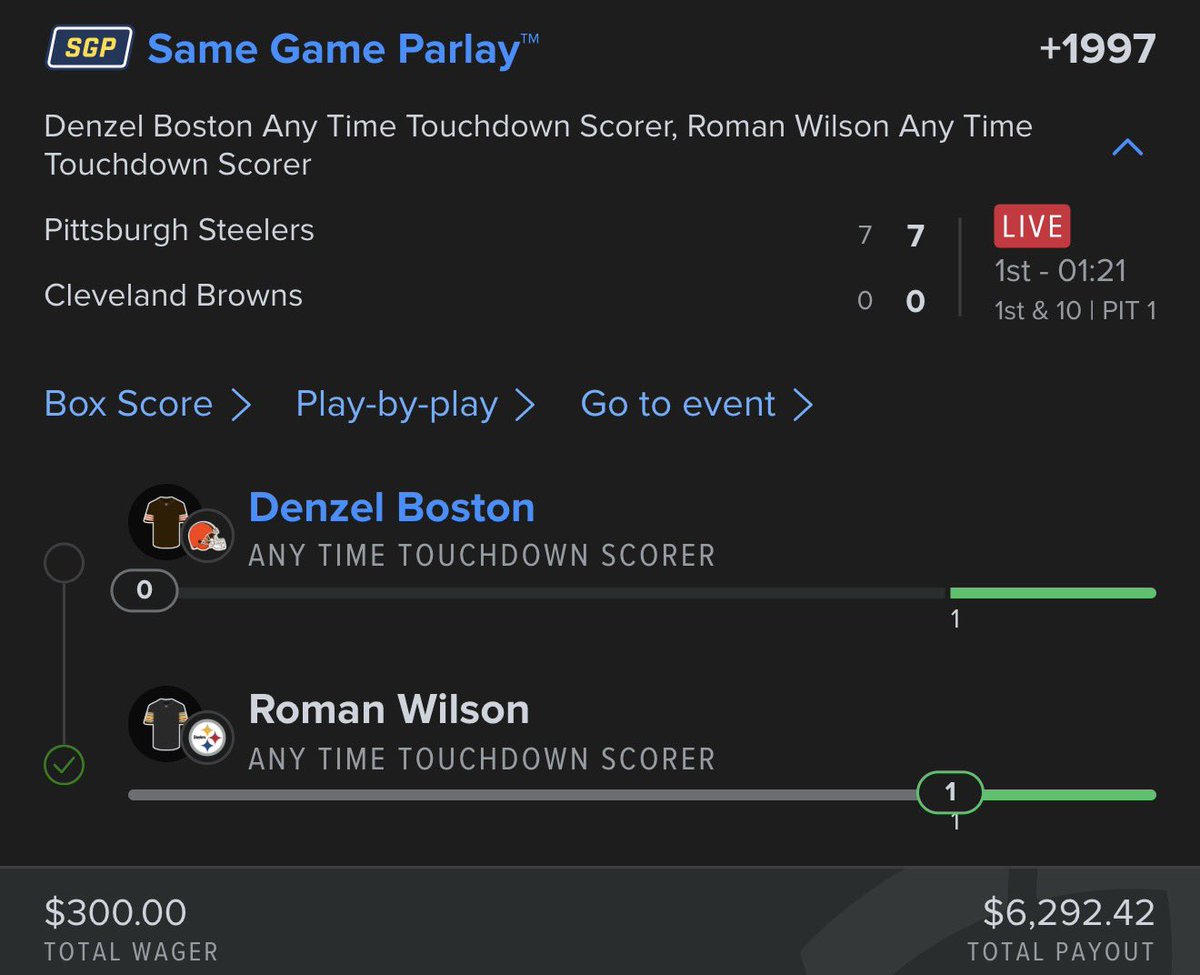Click the 1 marker on Wilson's progress bar
The image size is (1200, 975).
pos(950,793)
